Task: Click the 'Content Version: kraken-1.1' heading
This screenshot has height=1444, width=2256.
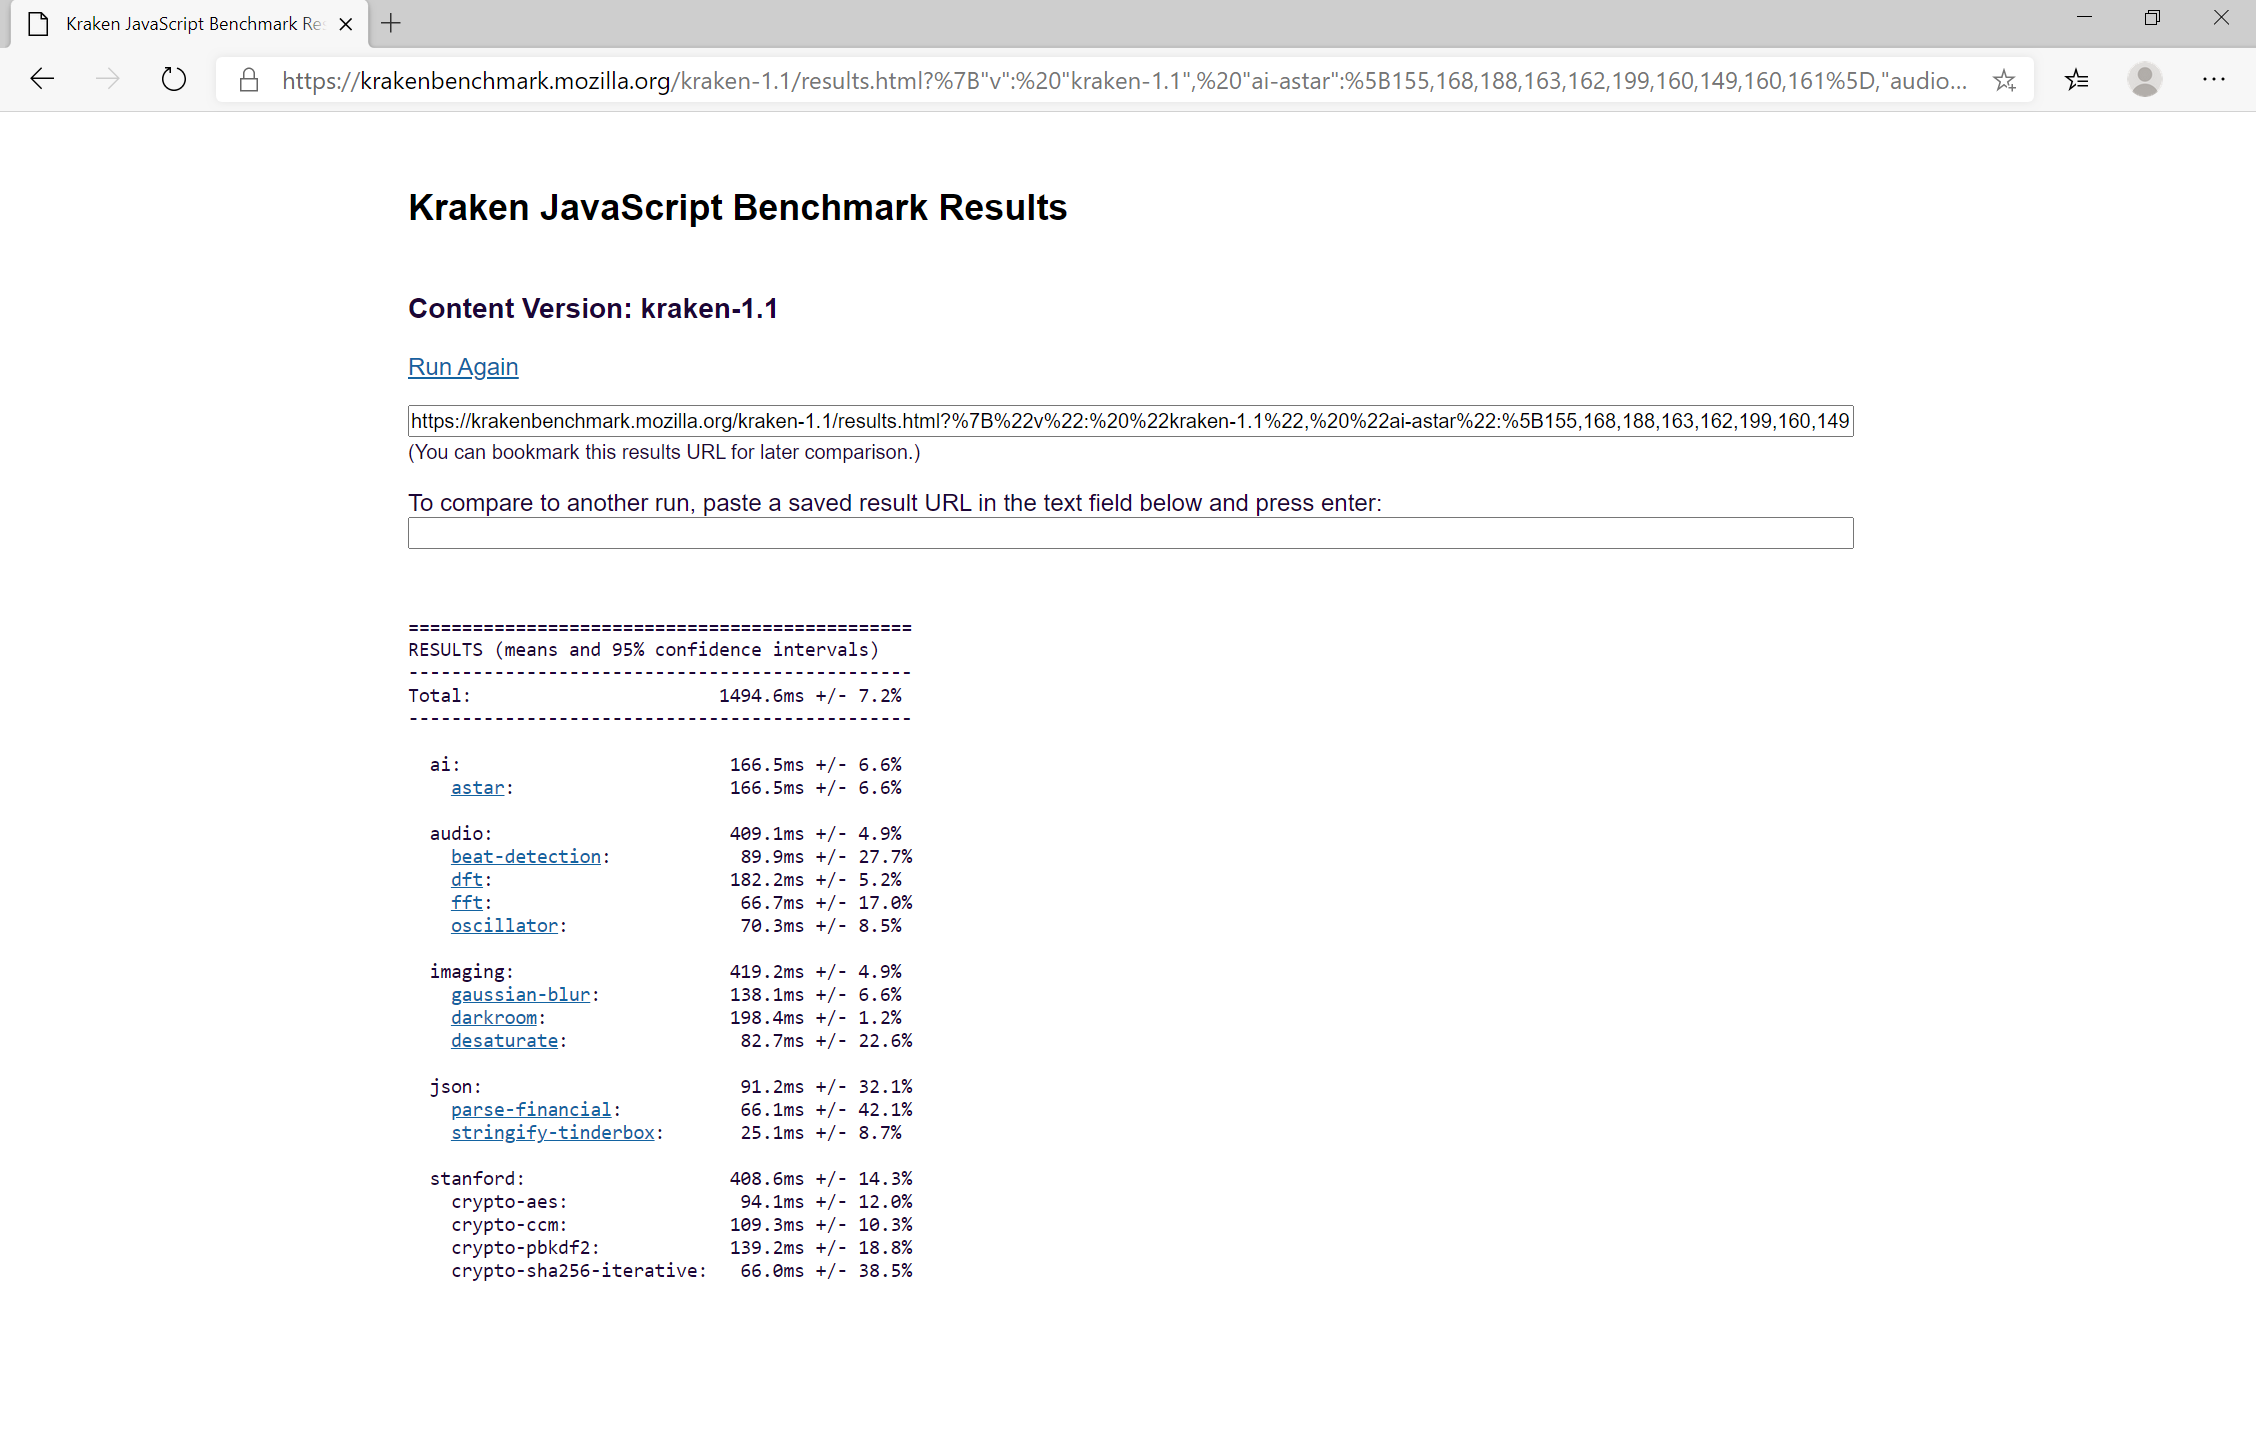Action: [x=593, y=309]
